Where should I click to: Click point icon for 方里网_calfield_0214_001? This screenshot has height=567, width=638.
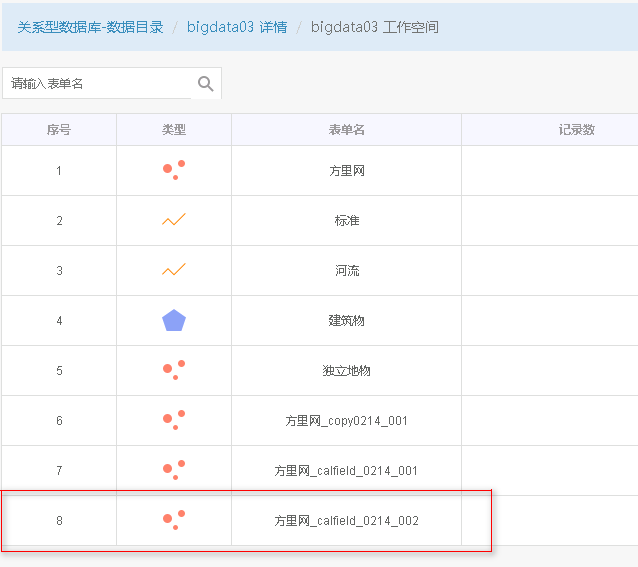coord(174,470)
